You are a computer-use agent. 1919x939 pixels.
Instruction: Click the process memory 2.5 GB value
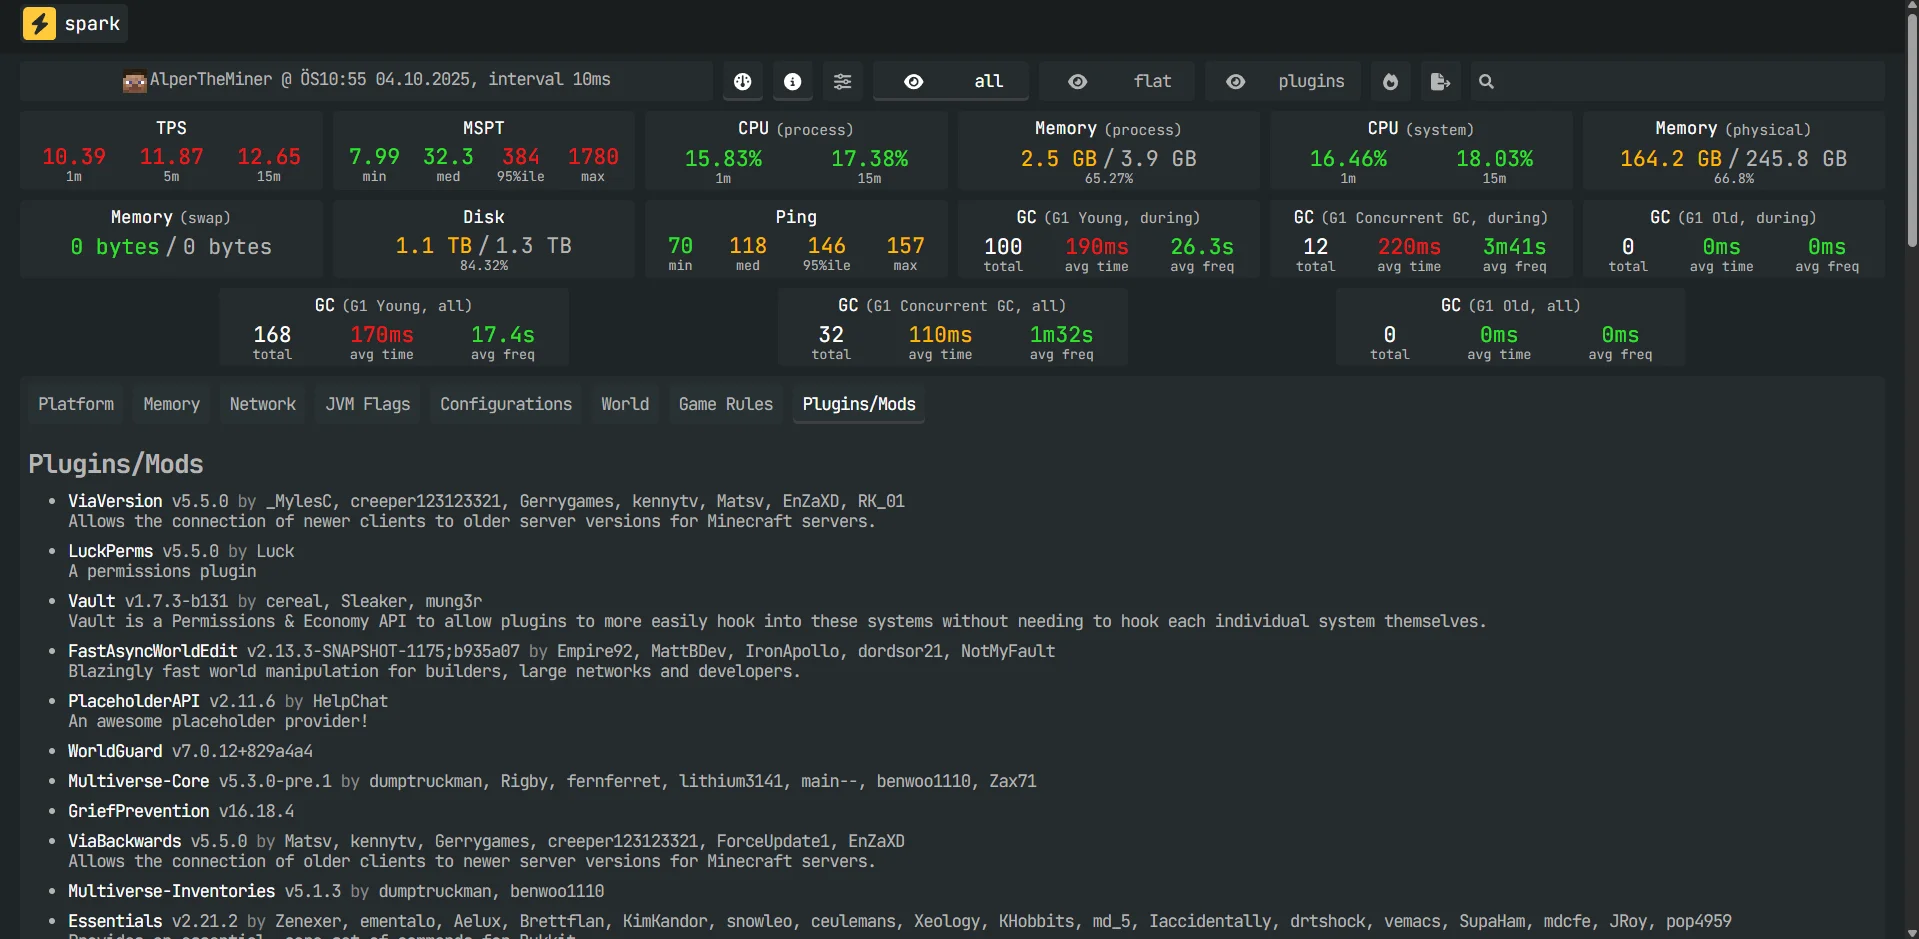tap(1059, 159)
